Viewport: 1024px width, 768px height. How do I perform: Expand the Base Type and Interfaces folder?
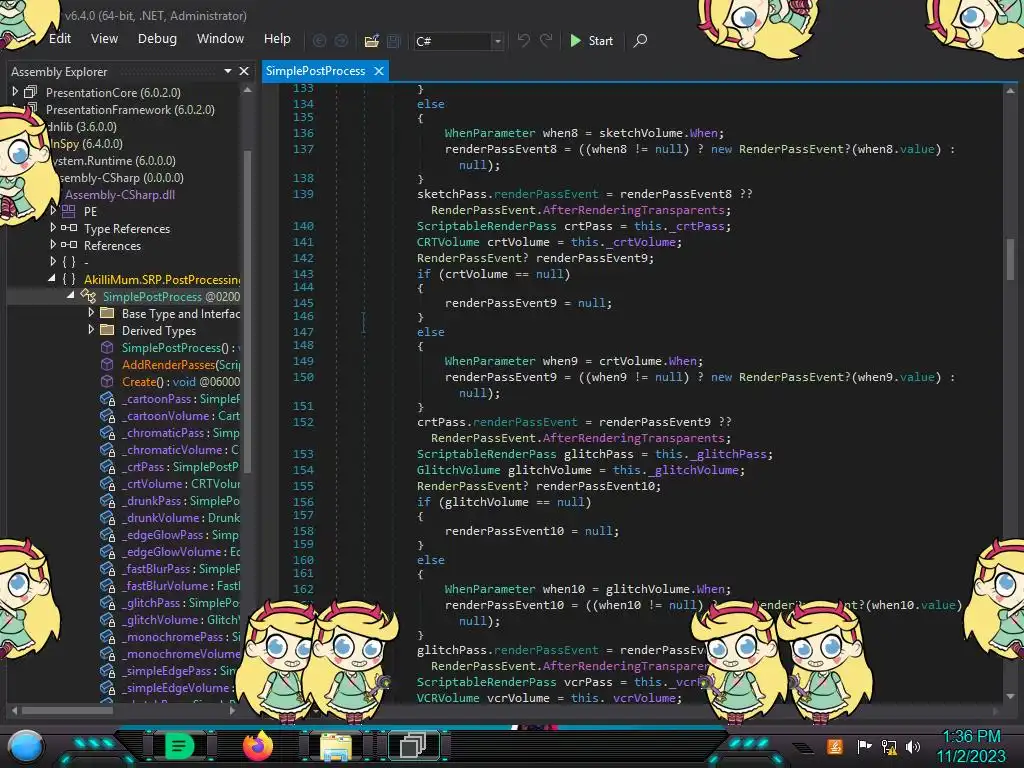pyautogui.click(x=91, y=313)
